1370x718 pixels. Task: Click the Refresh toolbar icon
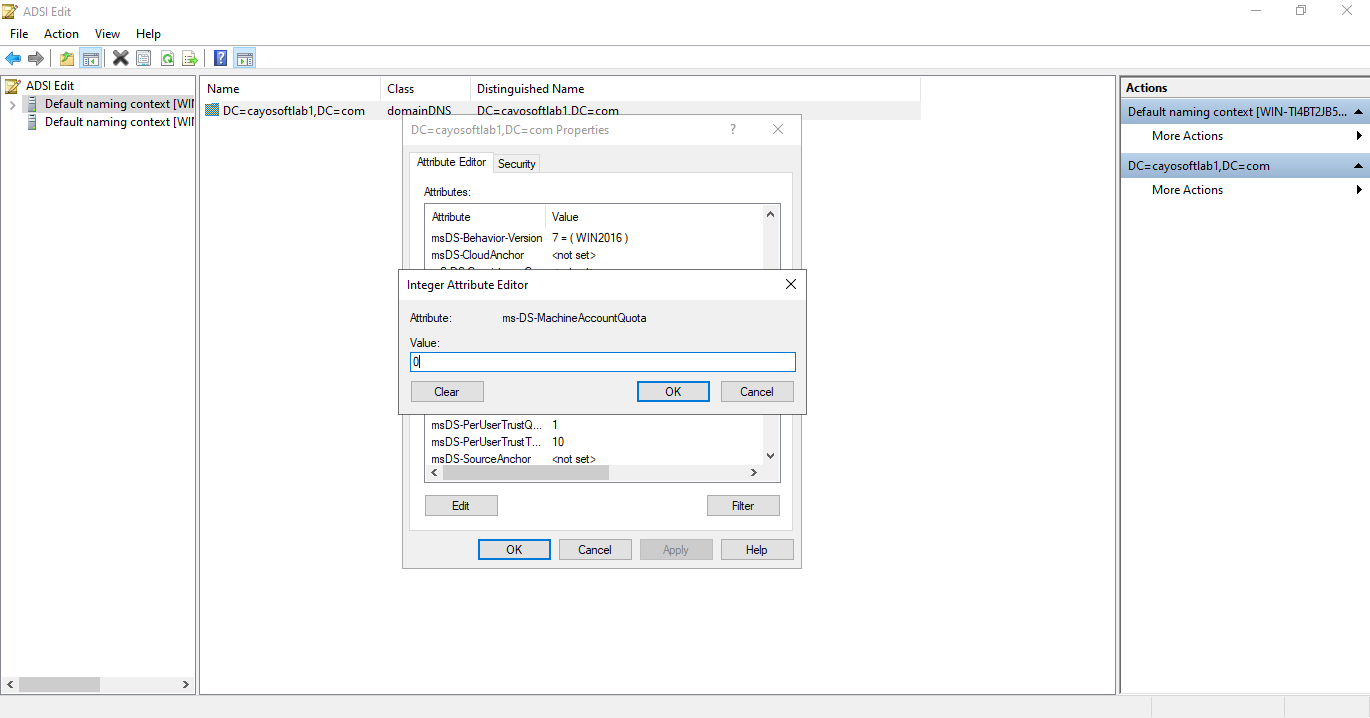[x=167, y=58]
